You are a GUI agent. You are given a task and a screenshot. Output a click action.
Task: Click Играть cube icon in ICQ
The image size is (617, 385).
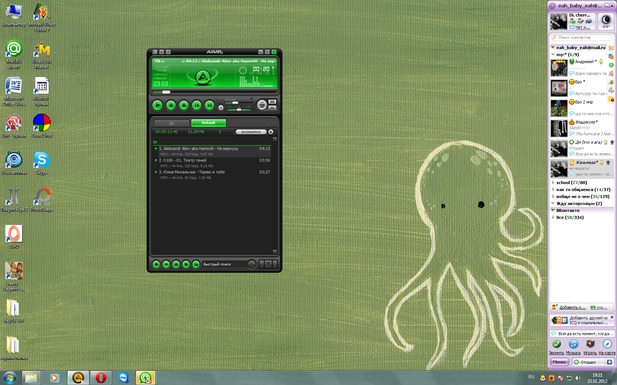point(590,344)
